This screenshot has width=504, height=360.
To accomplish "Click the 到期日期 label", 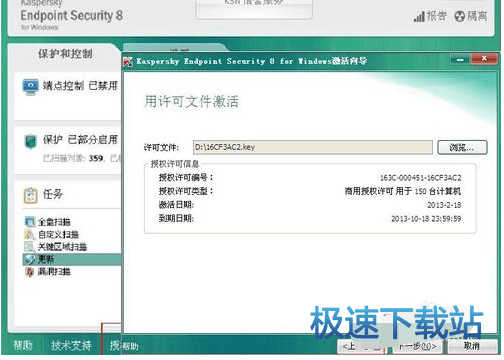I will pos(176,218).
